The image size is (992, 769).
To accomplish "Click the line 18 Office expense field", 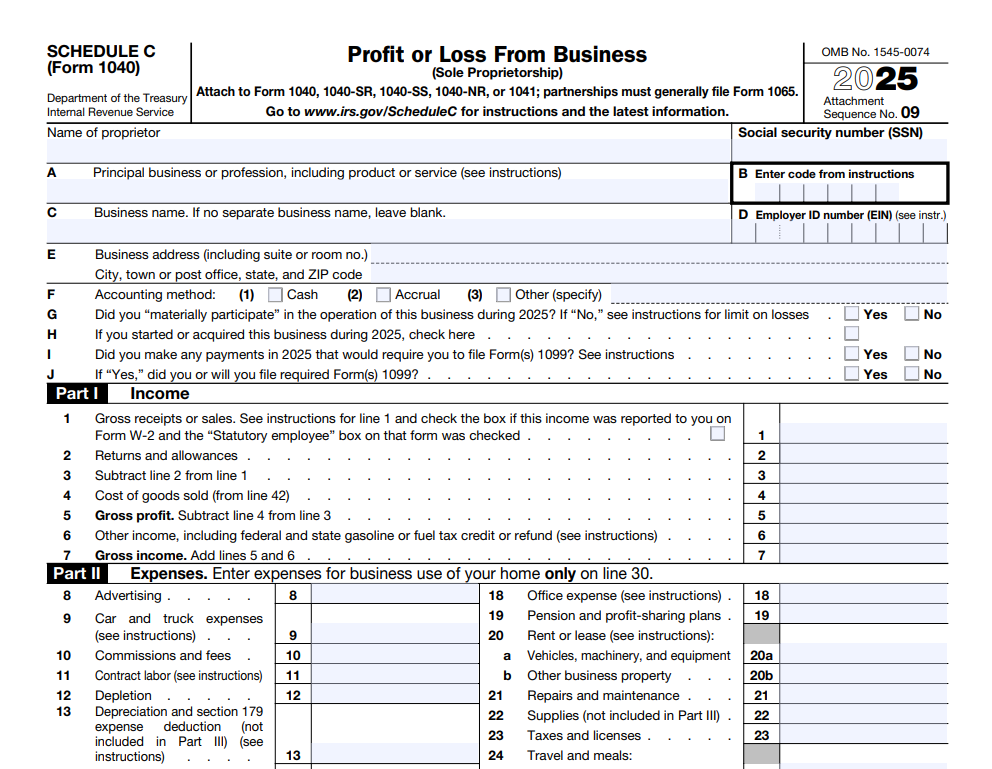I will point(864,594).
